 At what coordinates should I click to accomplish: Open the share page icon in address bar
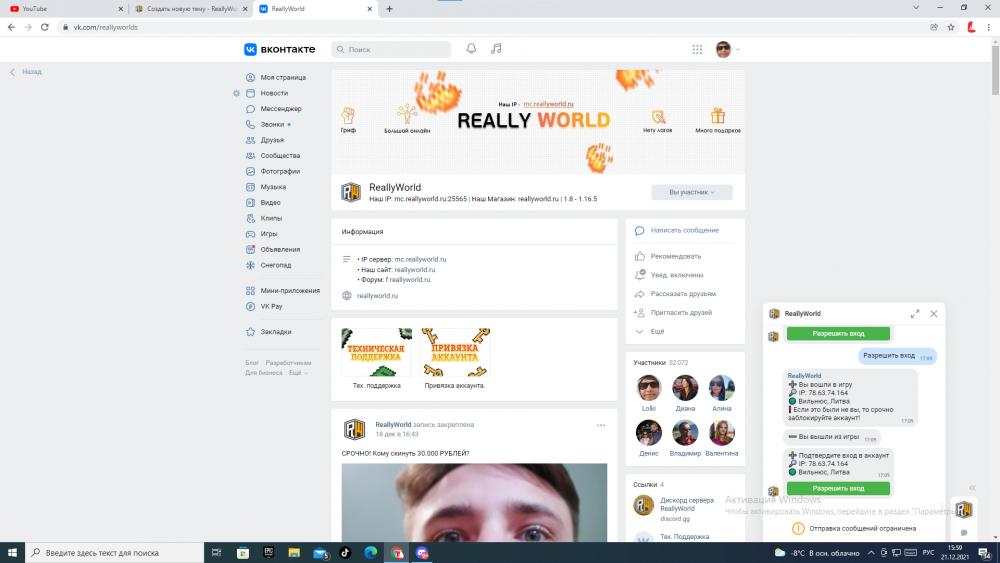pos(934,27)
